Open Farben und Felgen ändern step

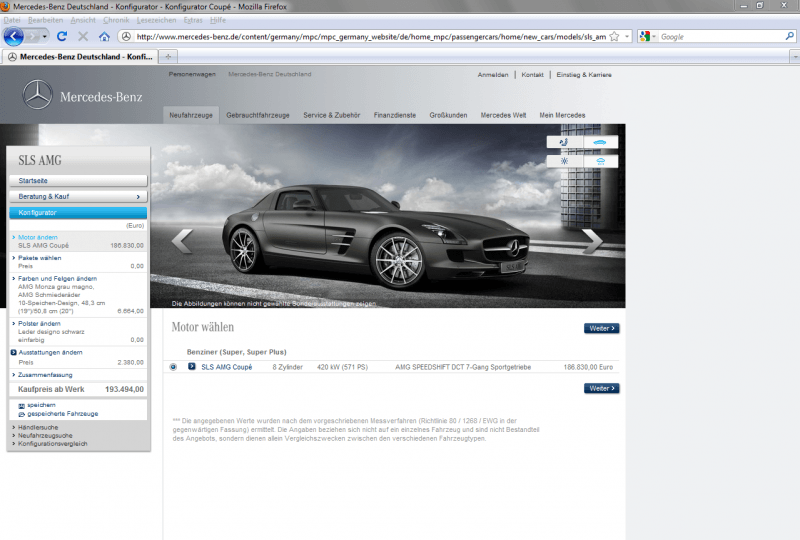[x=57, y=279]
